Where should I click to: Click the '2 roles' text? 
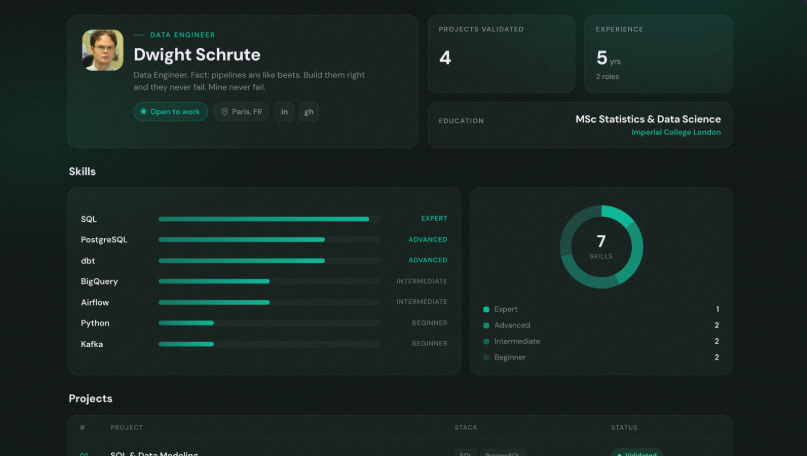click(607, 77)
